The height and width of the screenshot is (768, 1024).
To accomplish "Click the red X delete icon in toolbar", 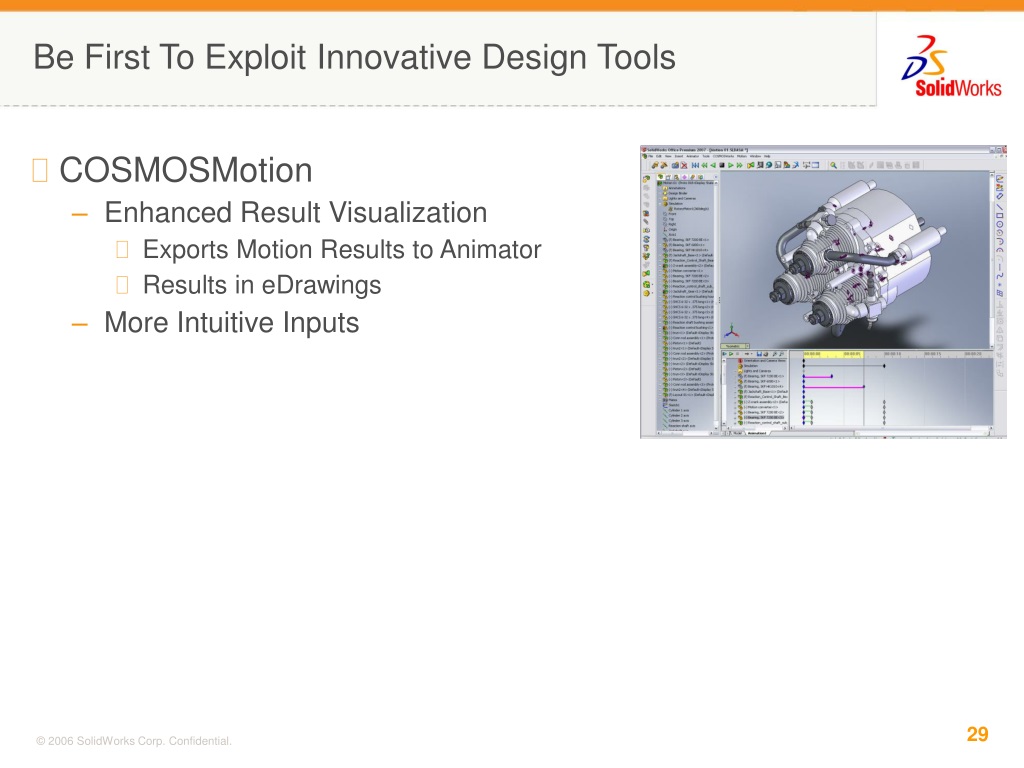I will click(x=684, y=165).
